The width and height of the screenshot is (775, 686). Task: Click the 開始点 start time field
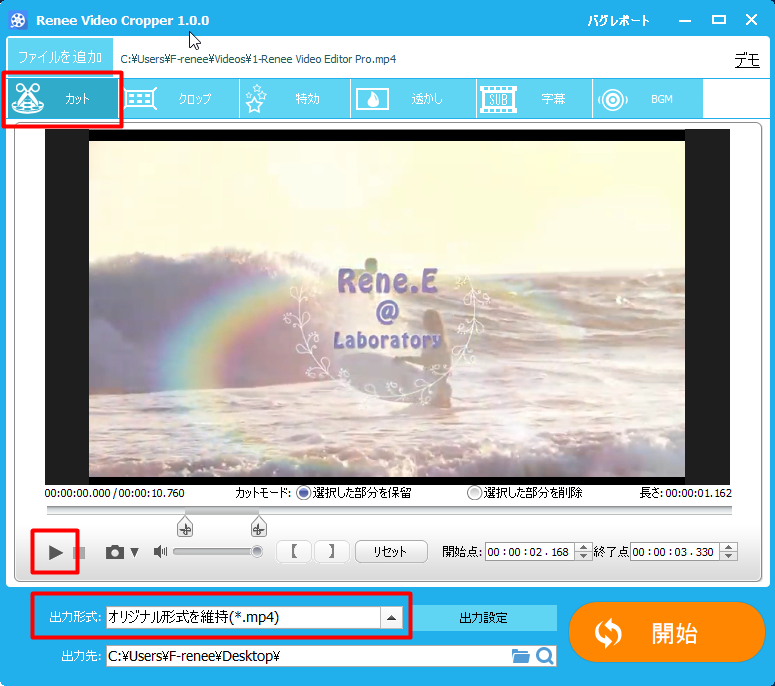tap(529, 552)
